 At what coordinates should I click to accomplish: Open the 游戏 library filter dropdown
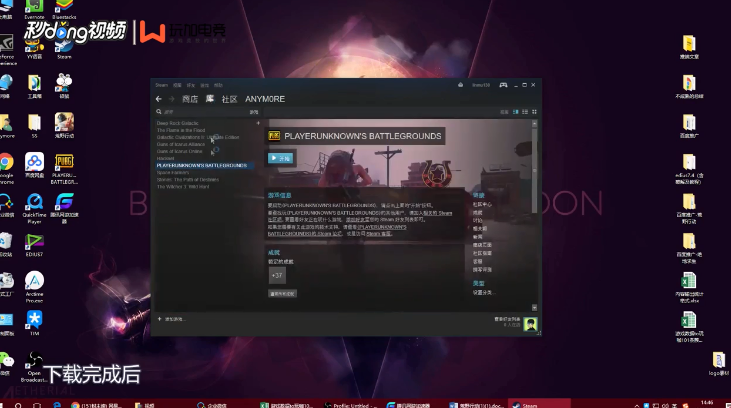click(x=254, y=112)
